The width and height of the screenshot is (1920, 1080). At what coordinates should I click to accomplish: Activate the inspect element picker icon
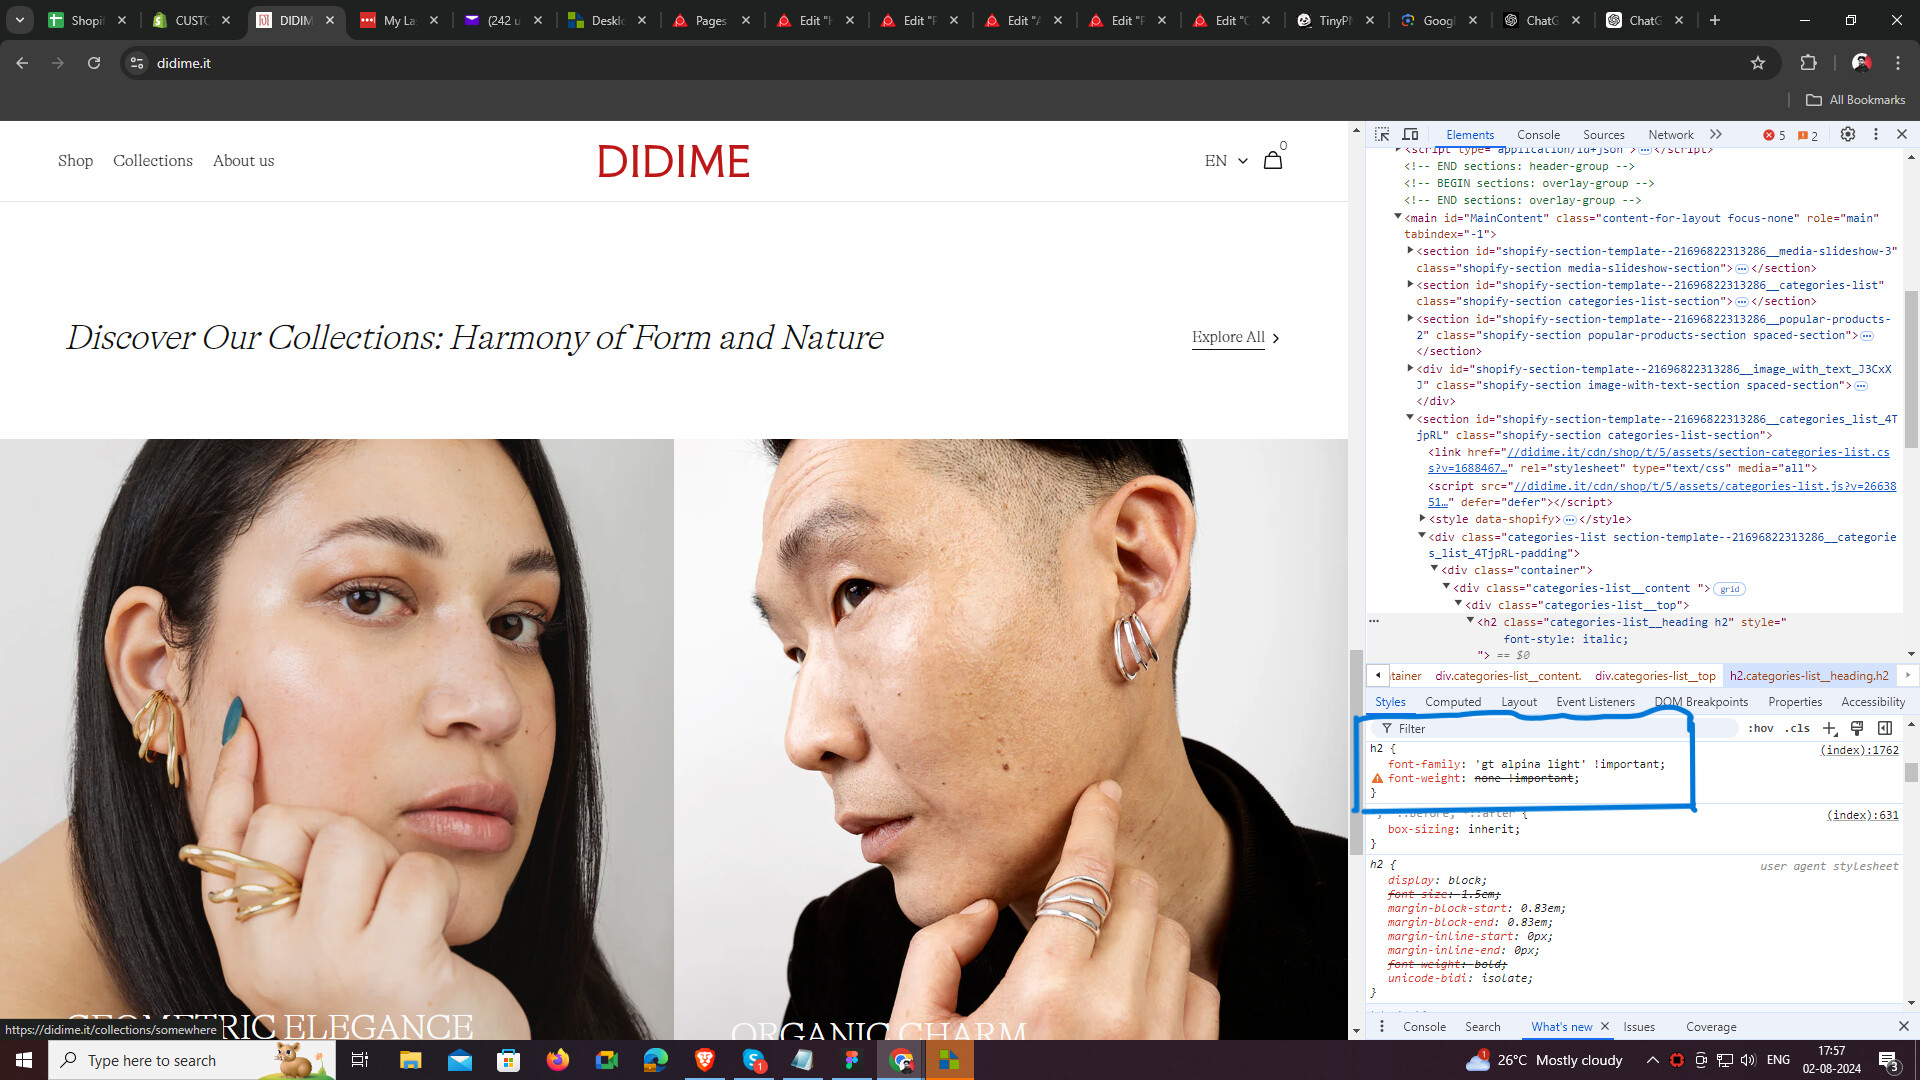coord(1382,134)
